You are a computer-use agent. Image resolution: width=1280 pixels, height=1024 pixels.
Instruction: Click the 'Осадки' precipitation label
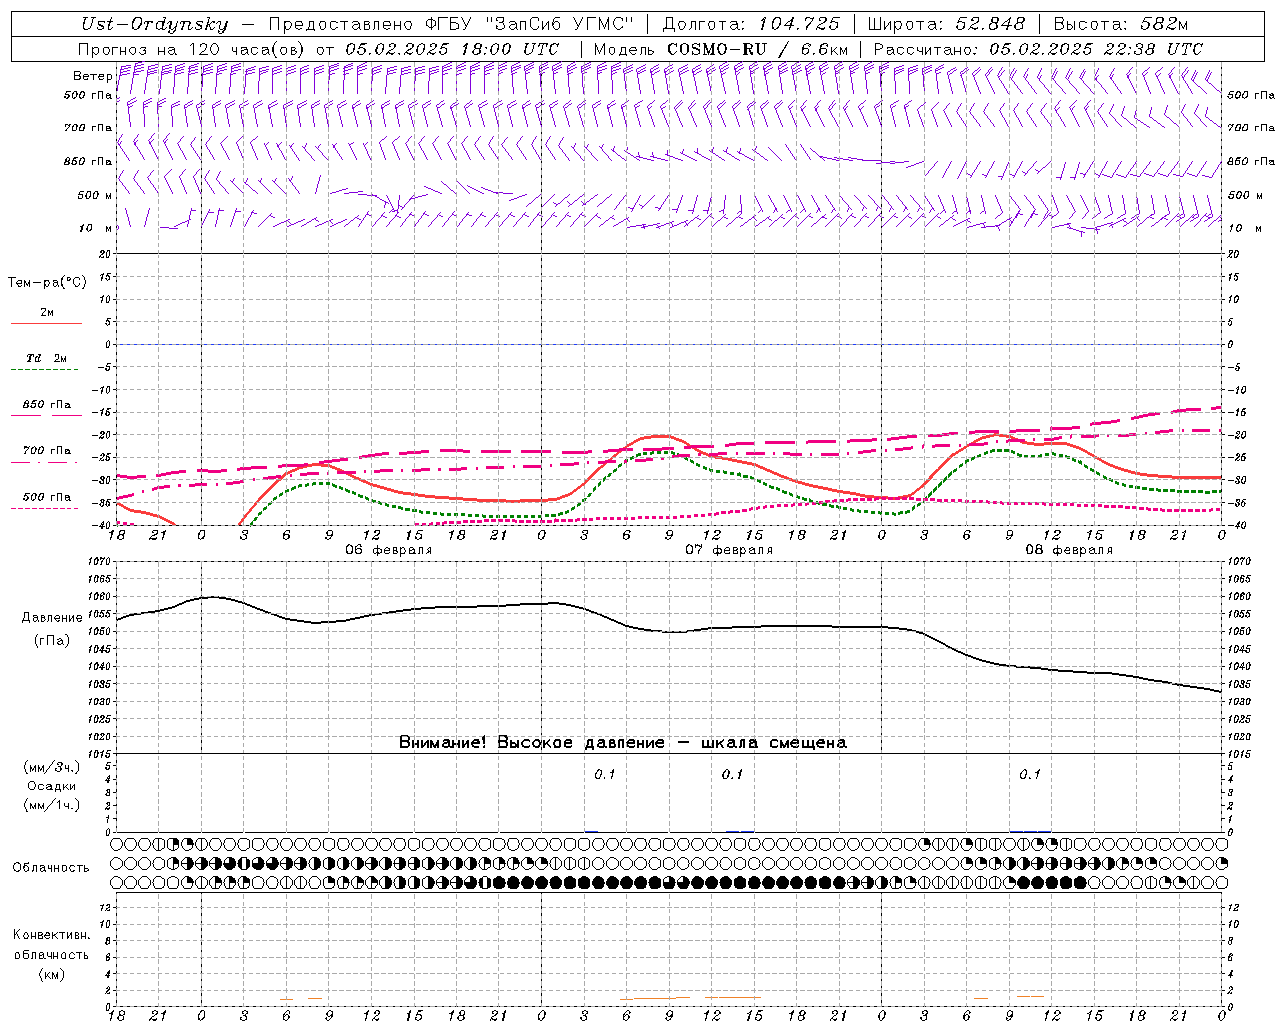click(52, 787)
